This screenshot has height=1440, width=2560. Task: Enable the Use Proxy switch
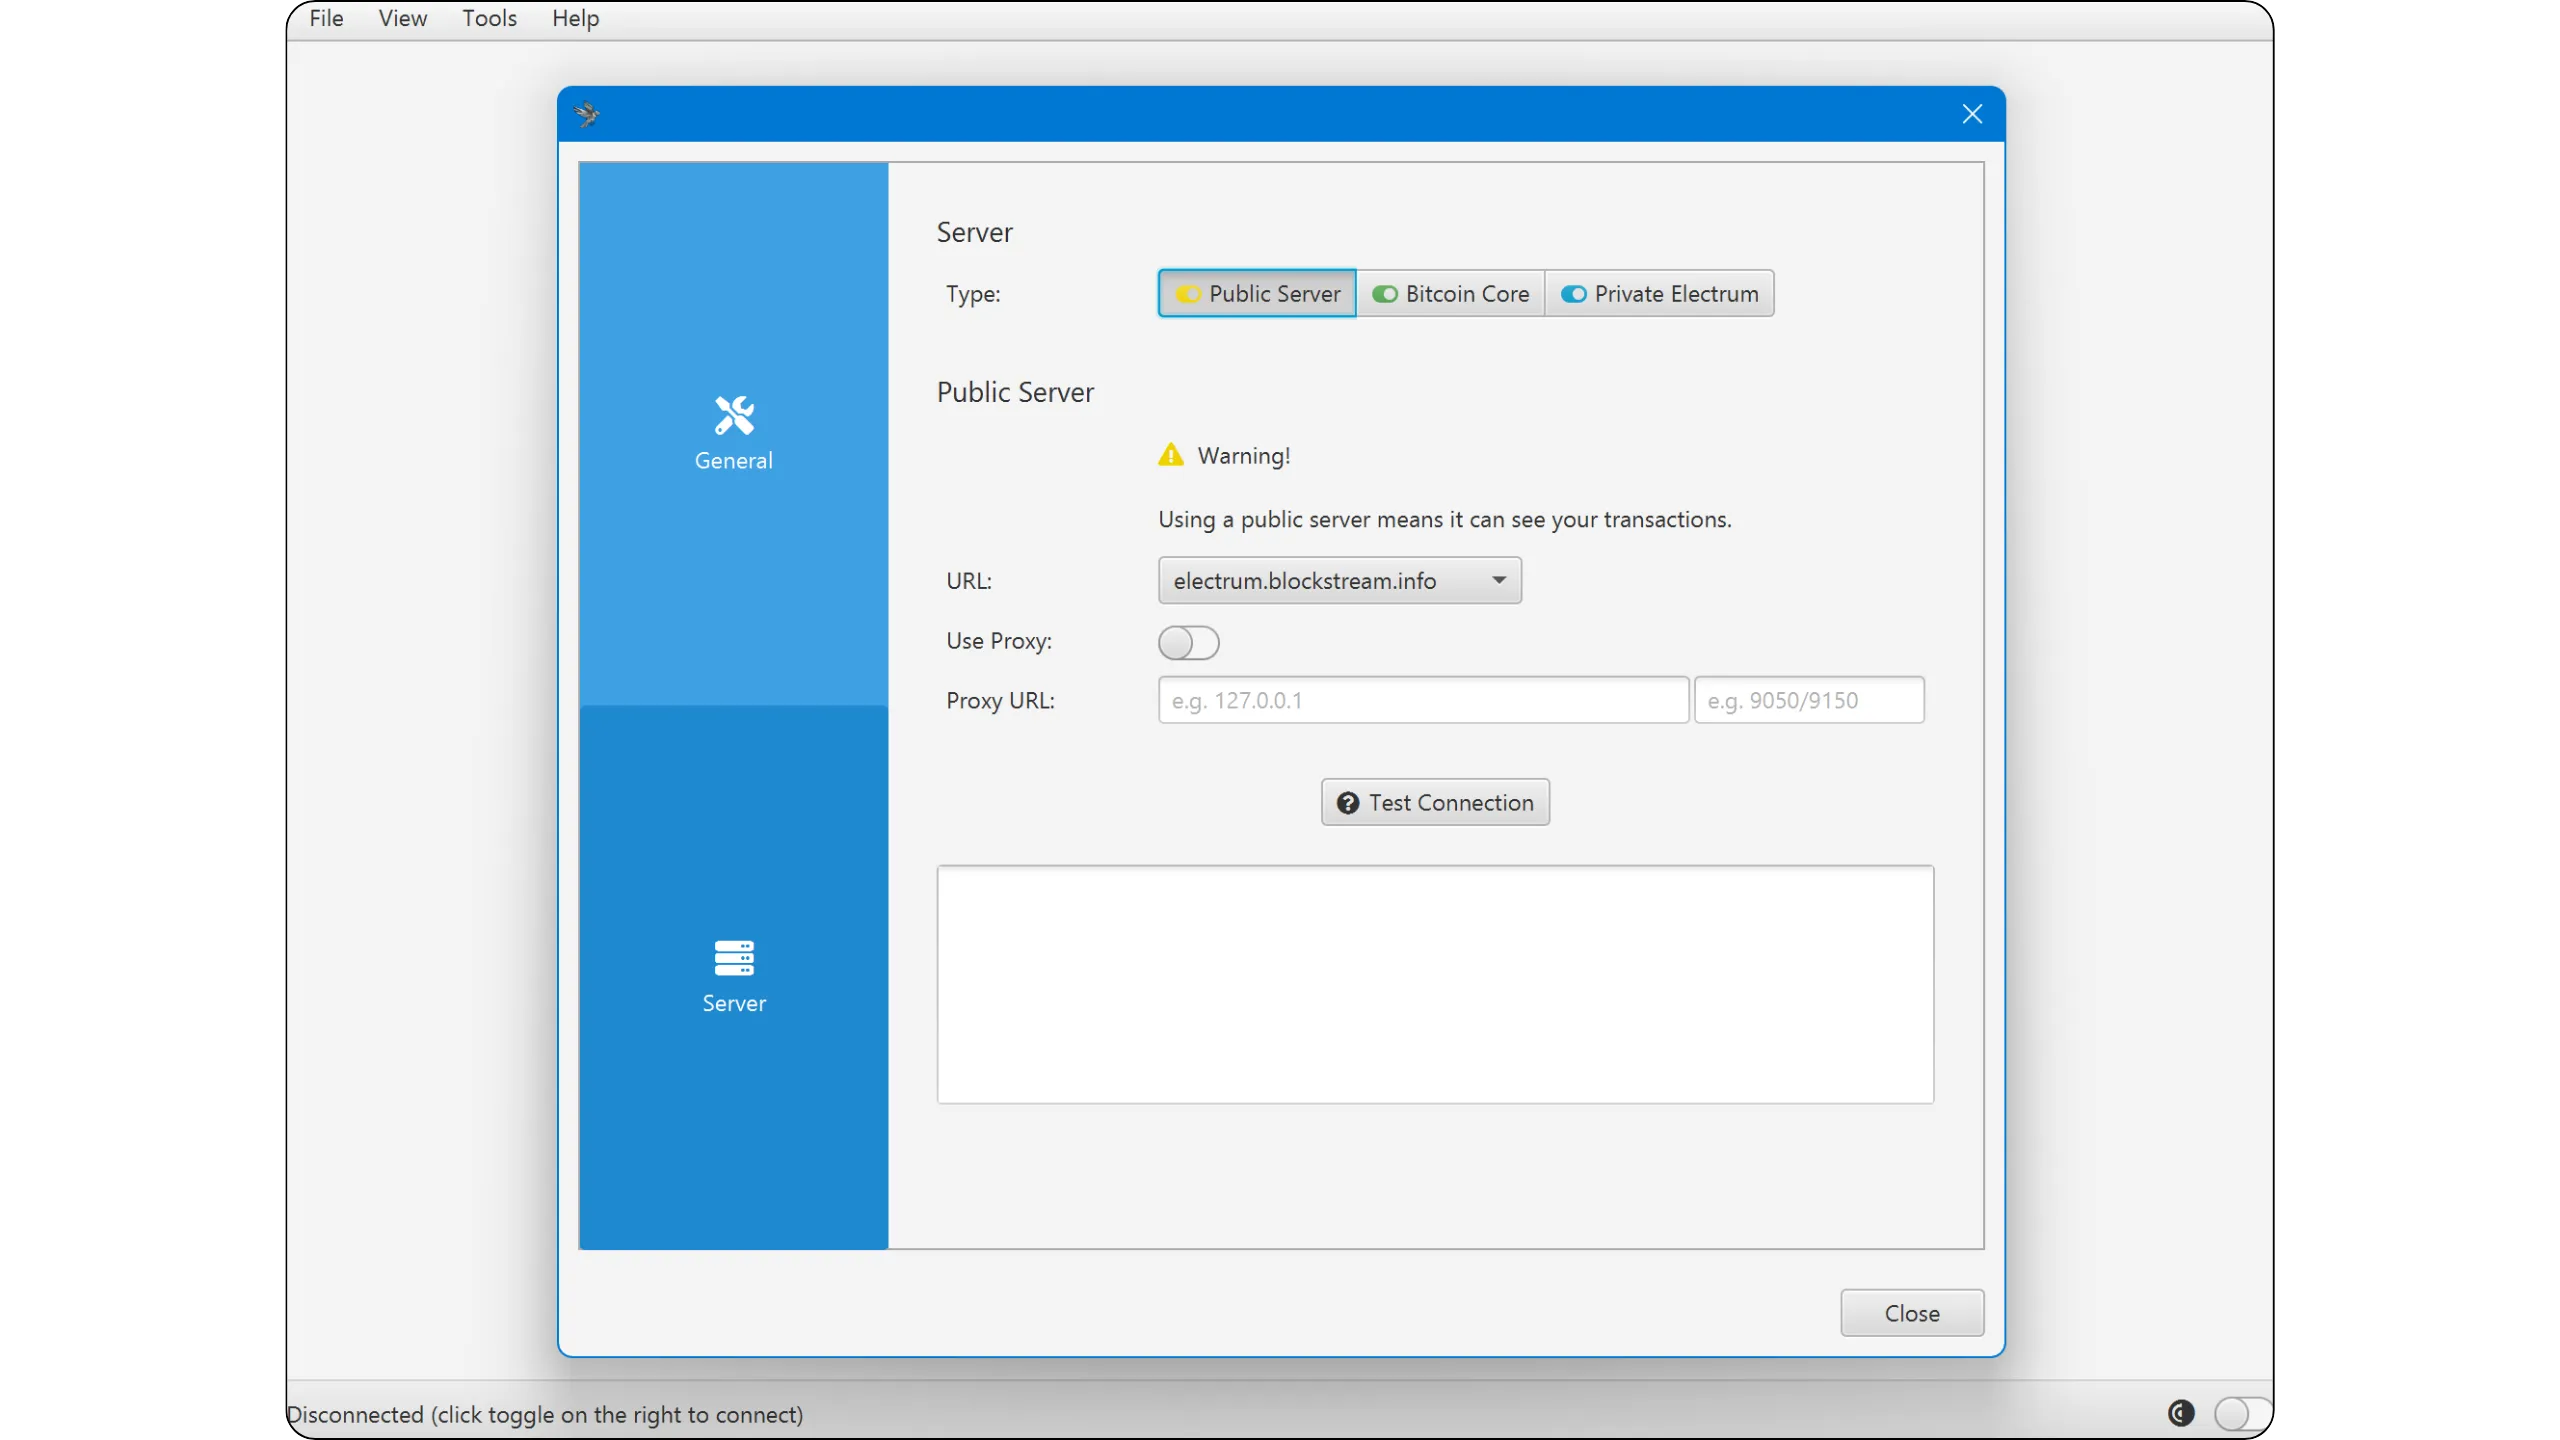[1189, 642]
